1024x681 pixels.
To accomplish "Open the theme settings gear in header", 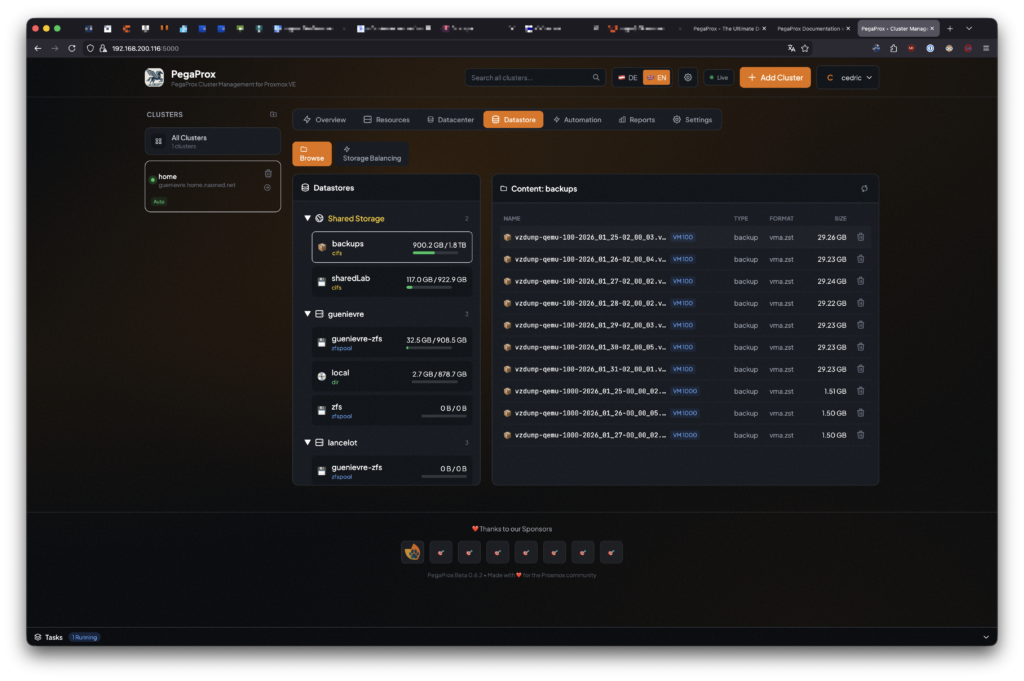I will (x=688, y=77).
